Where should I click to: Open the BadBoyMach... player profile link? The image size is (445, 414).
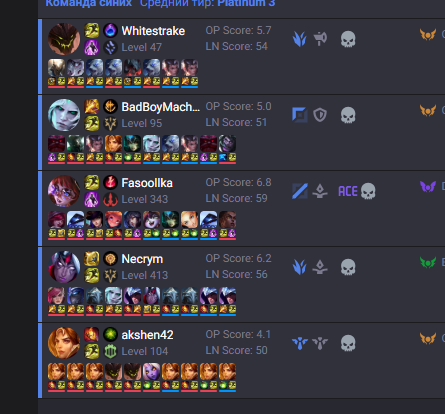[161, 107]
